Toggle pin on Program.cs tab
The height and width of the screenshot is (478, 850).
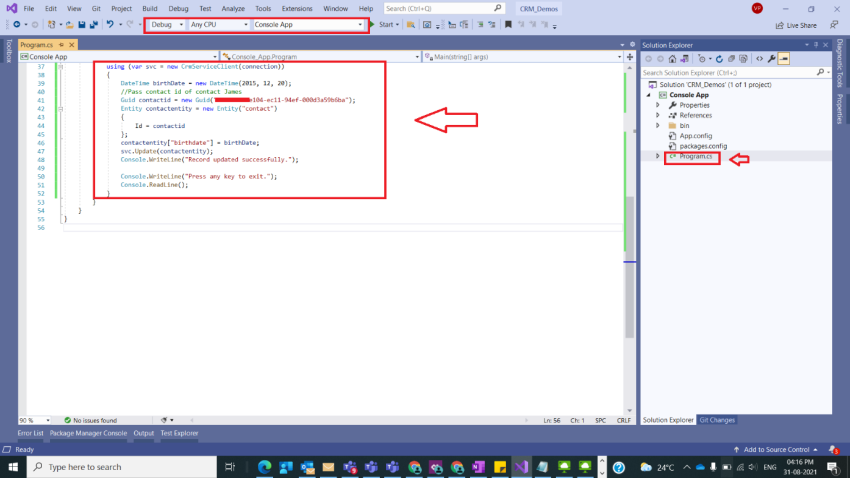(61, 44)
